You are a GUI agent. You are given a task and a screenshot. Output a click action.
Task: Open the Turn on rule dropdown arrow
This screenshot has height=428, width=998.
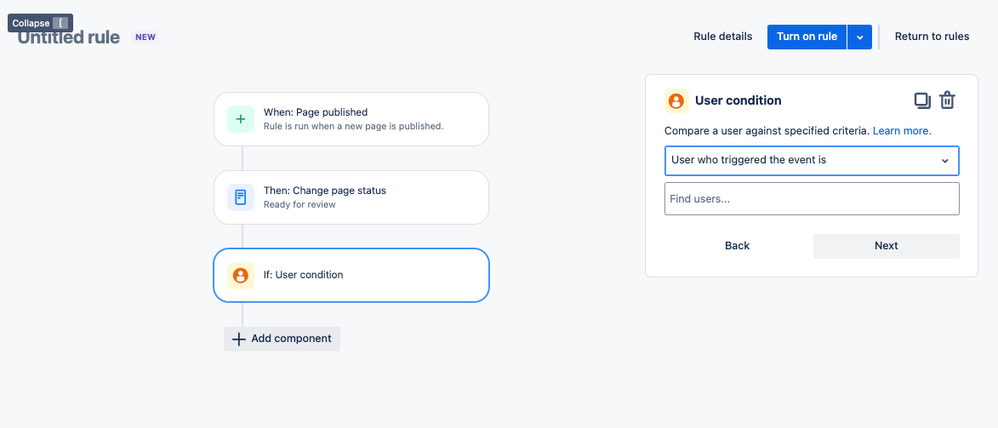[861, 37]
